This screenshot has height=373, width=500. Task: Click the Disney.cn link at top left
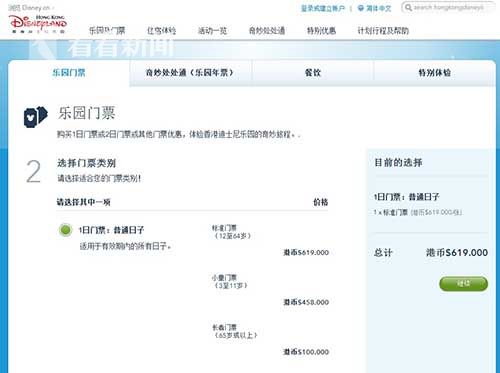(31, 7)
